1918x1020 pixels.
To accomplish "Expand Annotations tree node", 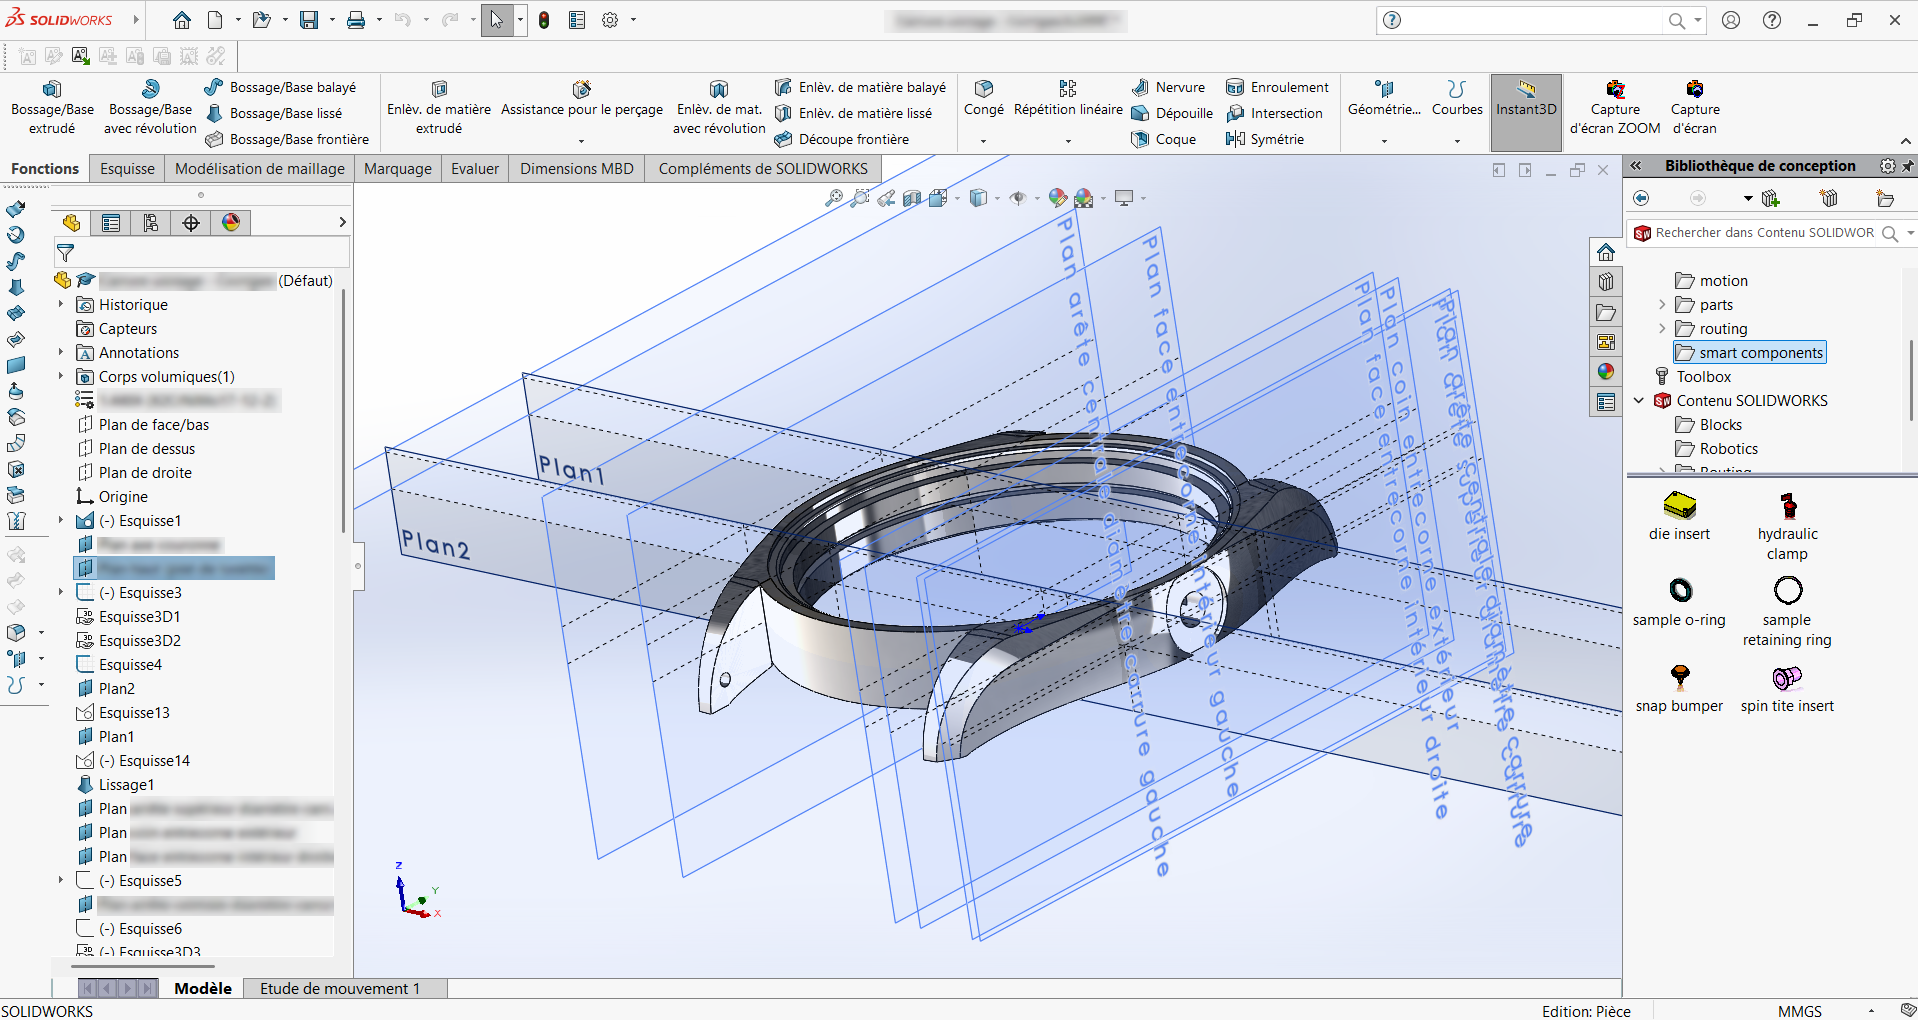I will [x=61, y=352].
